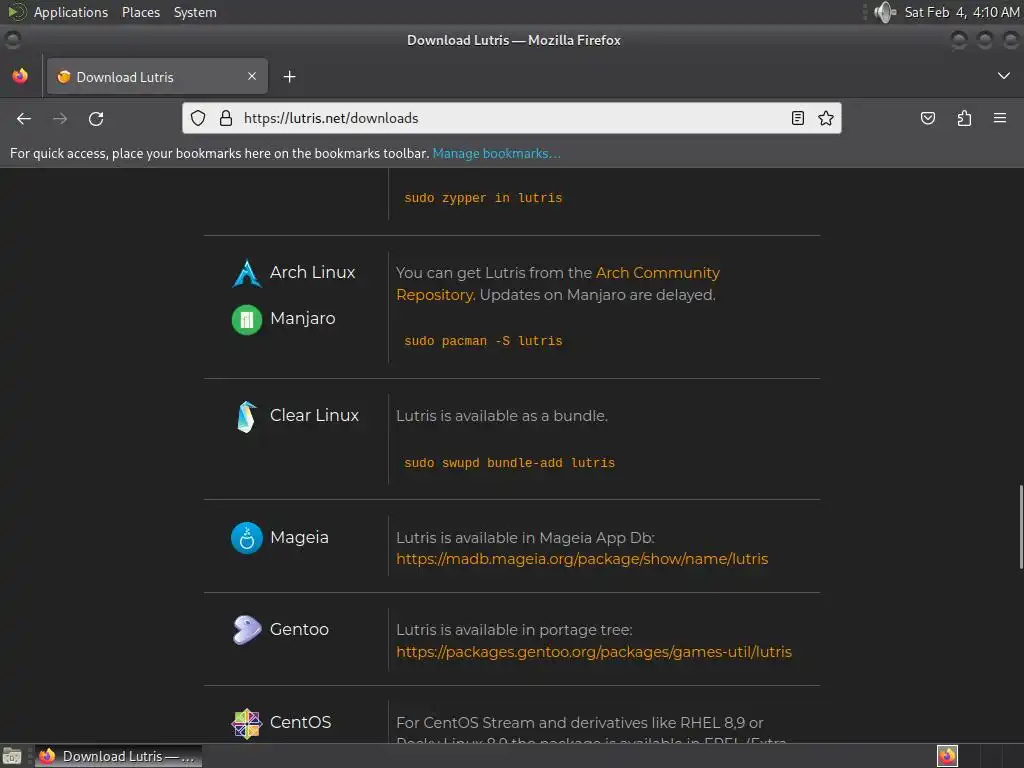
Task: Click the Forward navigation arrow
Action: pyautogui.click(x=60, y=118)
